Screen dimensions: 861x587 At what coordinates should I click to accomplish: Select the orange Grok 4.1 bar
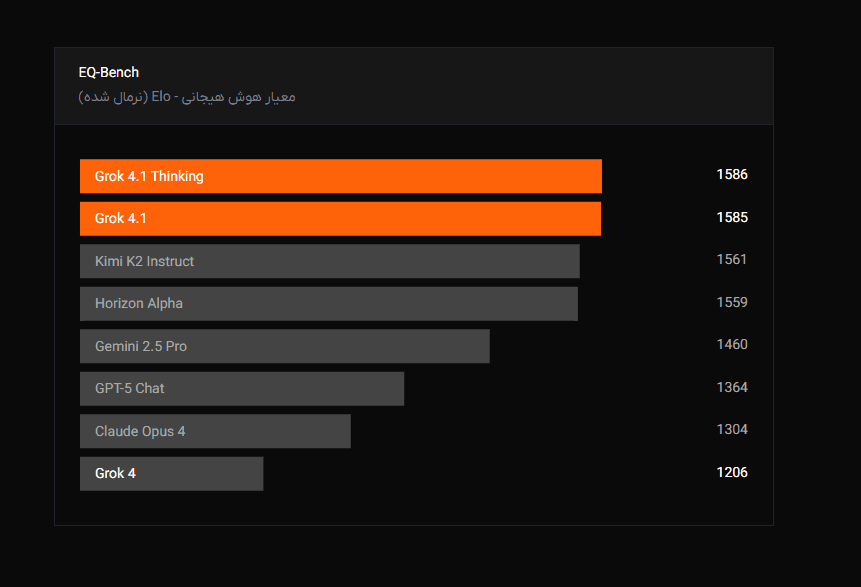[340, 218]
